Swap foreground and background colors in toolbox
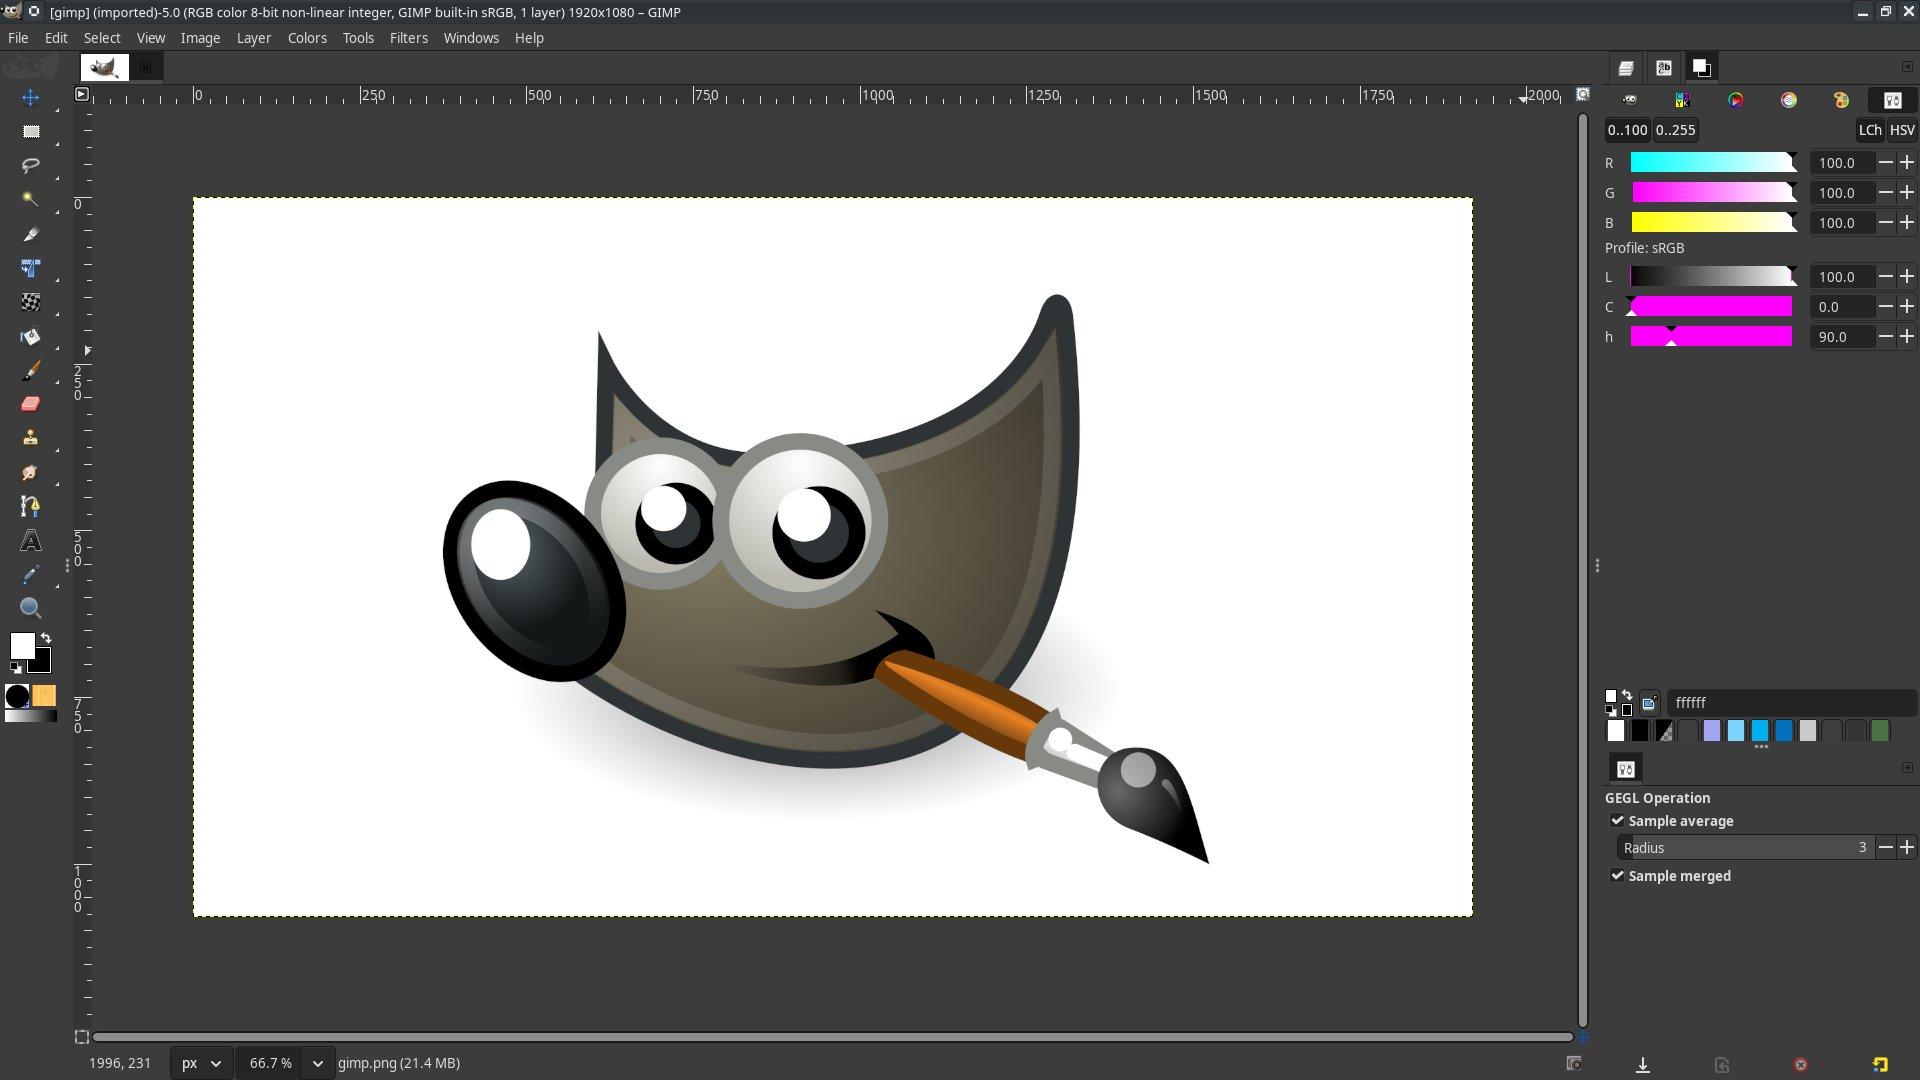 pos(46,638)
